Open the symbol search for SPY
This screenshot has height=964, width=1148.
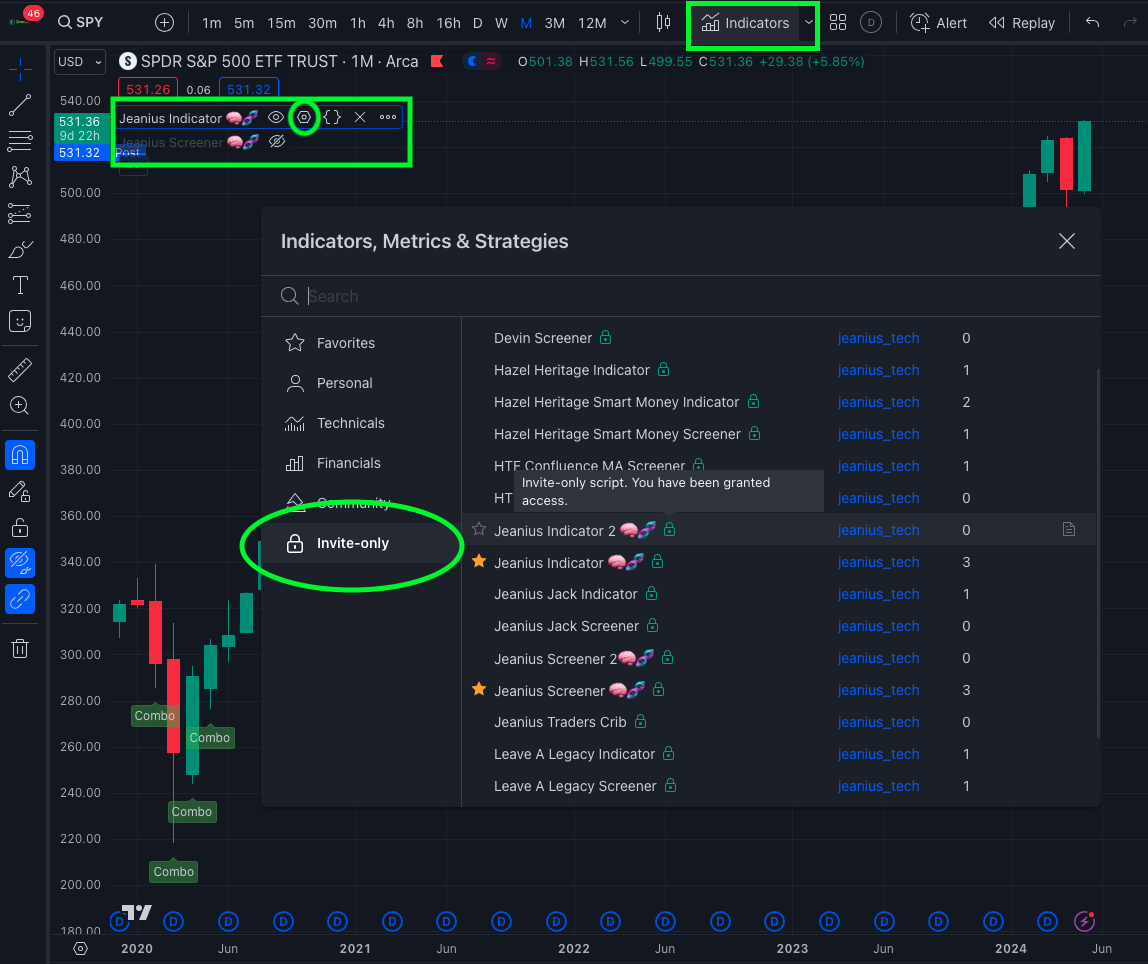pyautogui.click(x=81, y=22)
